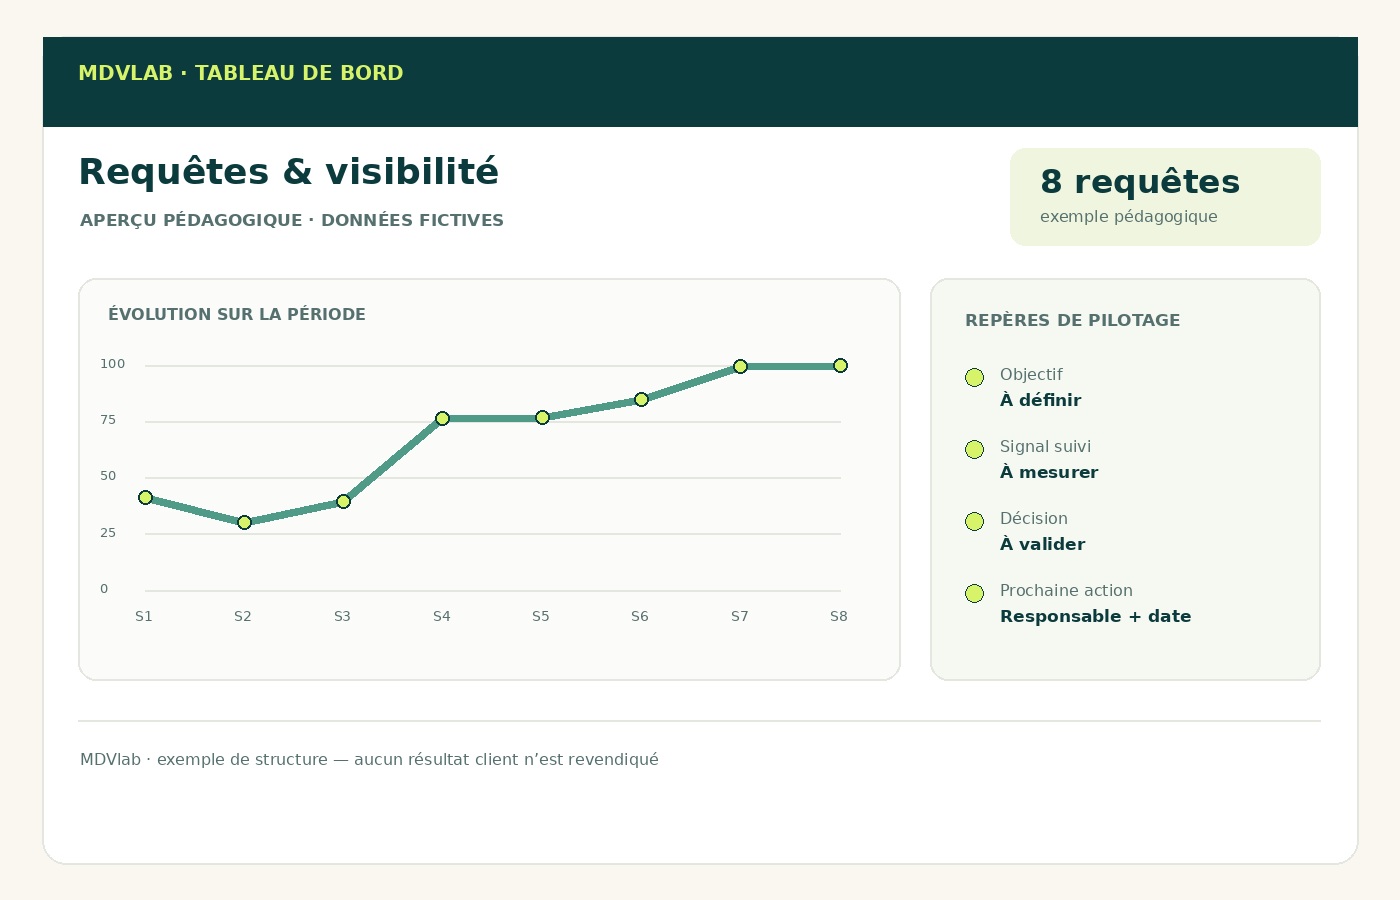Viewport: 1400px width, 900px height.
Task: Click the "MDVLAB · TABLEAU DE BORD" header text
Action: pos(241,73)
